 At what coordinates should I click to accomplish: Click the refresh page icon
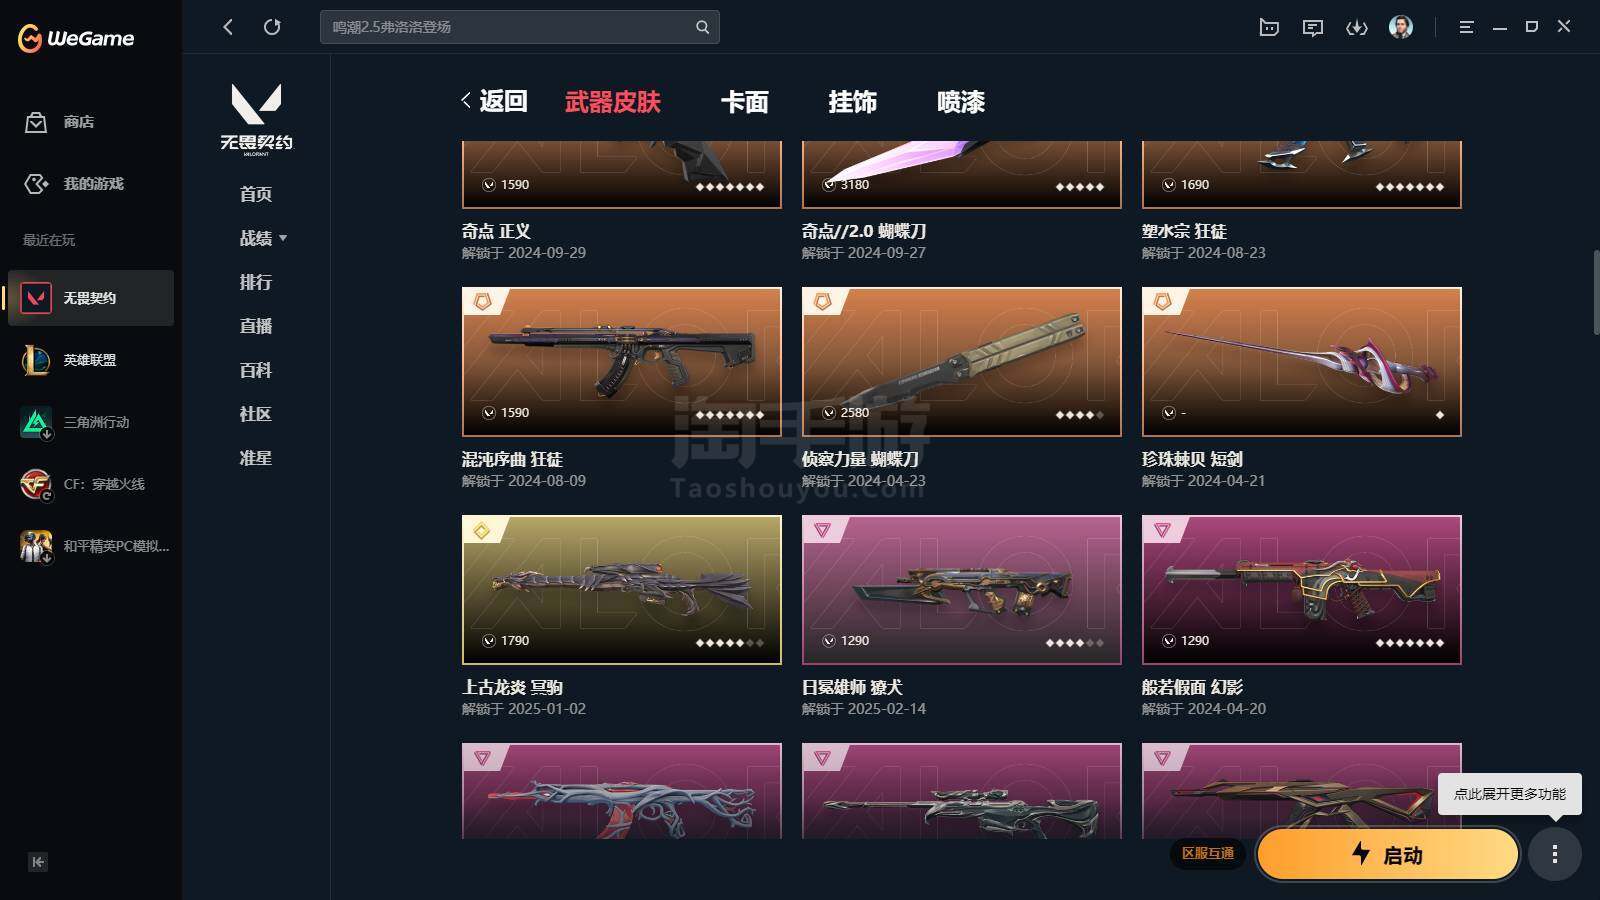pyautogui.click(x=272, y=27)
